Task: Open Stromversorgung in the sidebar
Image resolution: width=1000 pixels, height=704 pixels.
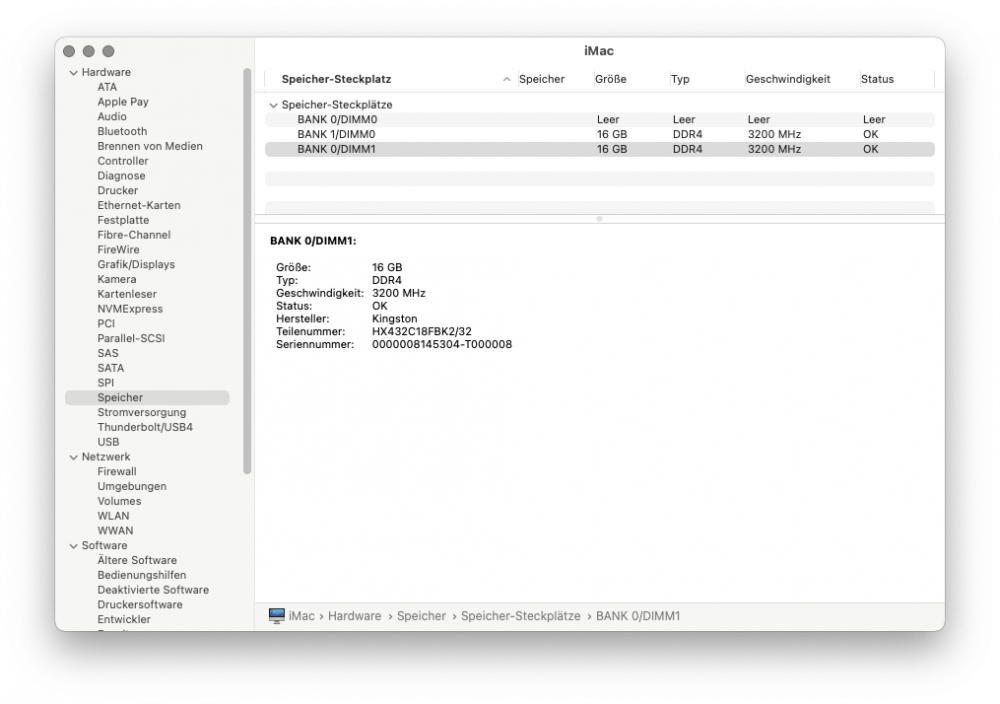Action: pyautogui.click(x=142, y=413)
